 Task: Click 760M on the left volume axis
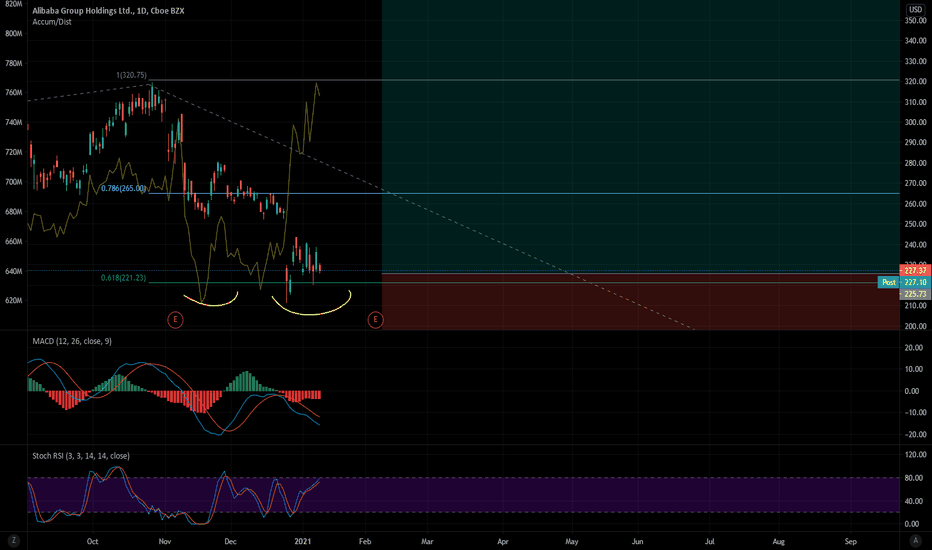13,93
